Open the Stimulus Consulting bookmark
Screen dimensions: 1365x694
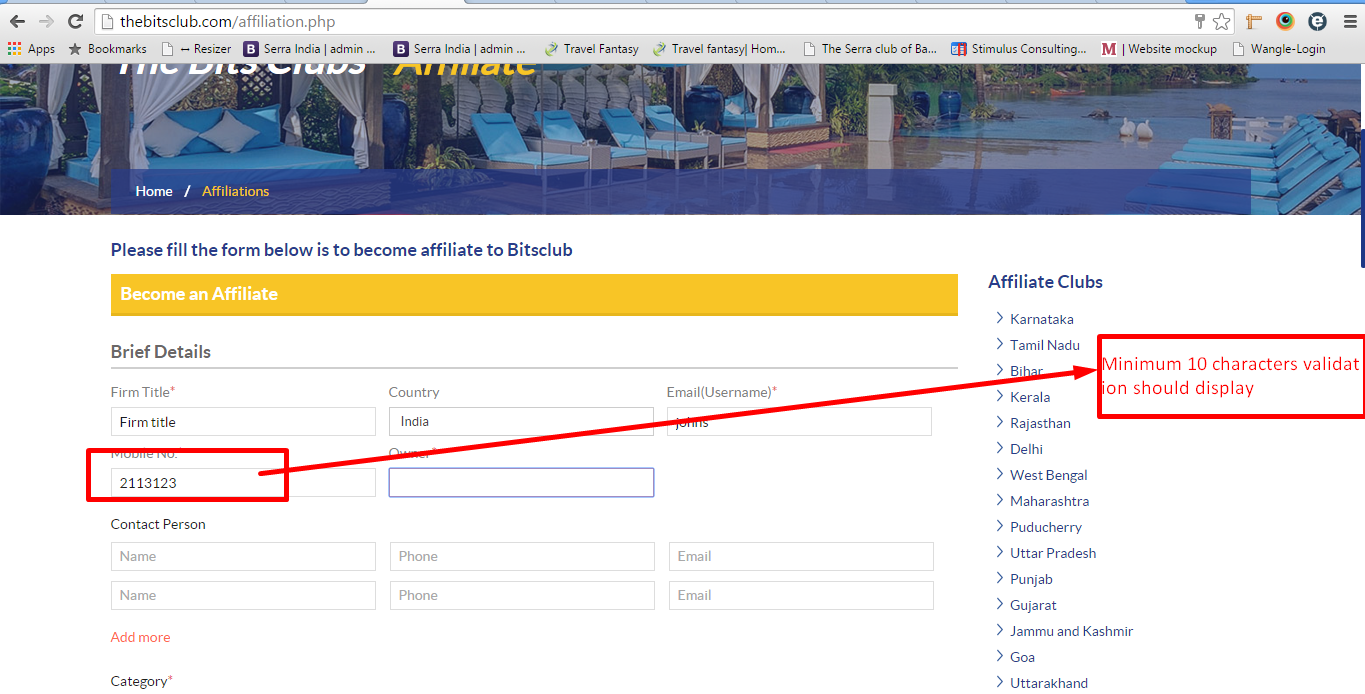[x=1018, y=49]
